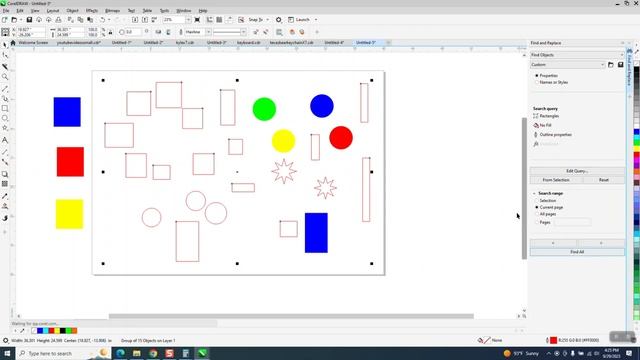Screen dimensions: 640x360
Task: Open the Custom query dropdown
Action: coord(567,64)
